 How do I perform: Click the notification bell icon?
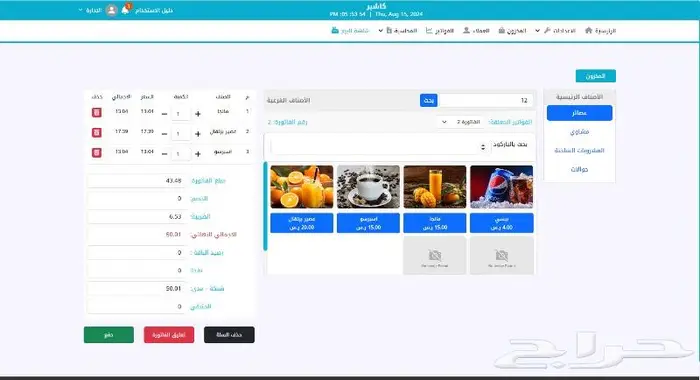pyautogui.click(x=125, y=9)
